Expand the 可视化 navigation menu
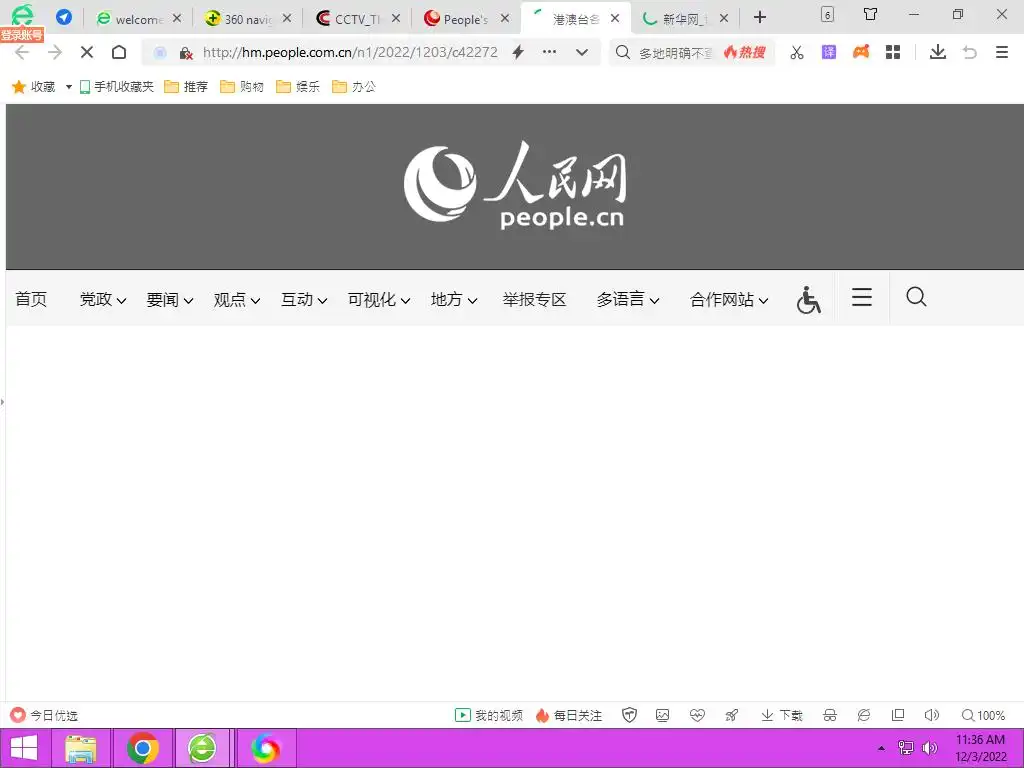The image size is (1024, 768). click(379, 300)
